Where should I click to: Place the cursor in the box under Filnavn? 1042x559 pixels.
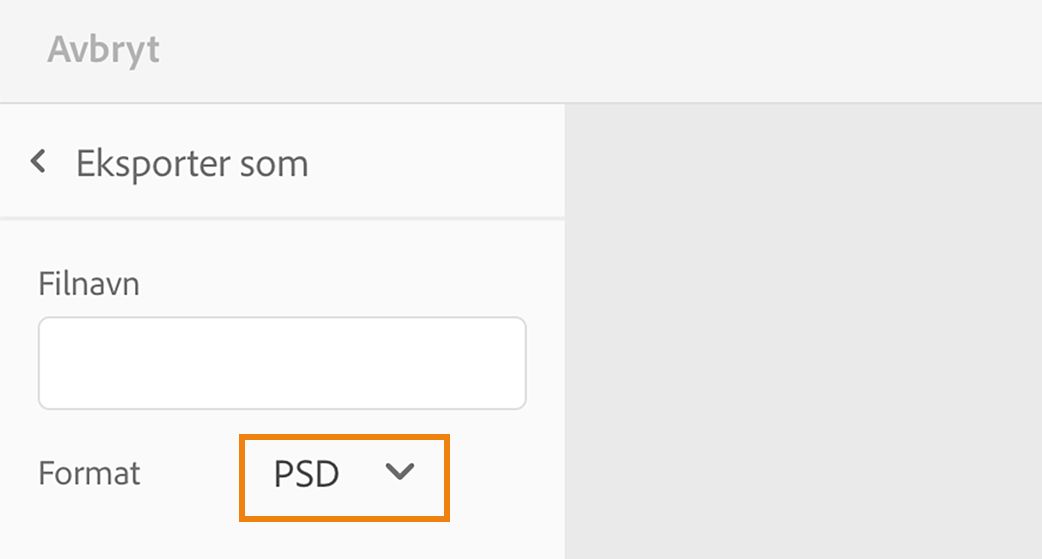(282, 363)
